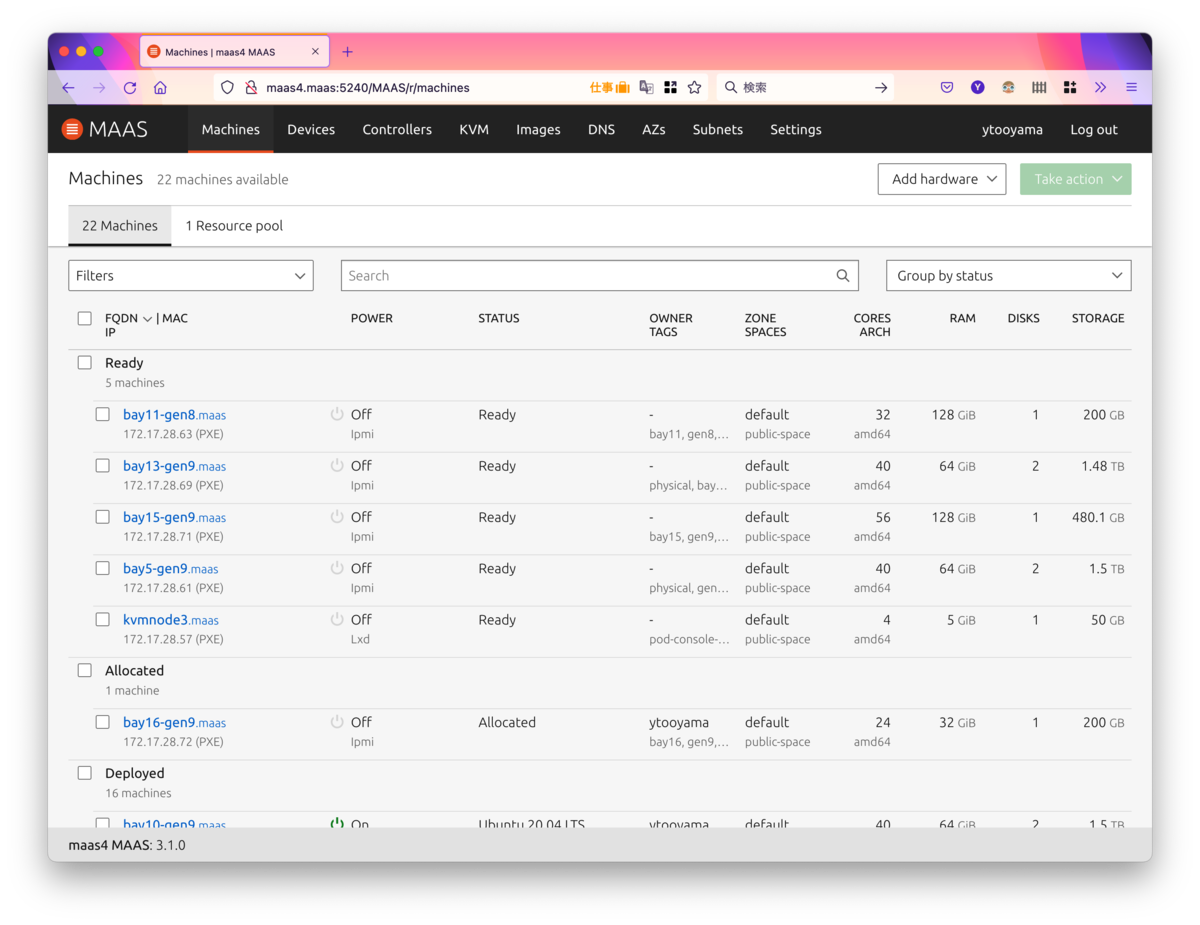The width and height of the screenshot is (1200, 925).
Task: Open the tracking protection shield icon
Action: [227, 88]
